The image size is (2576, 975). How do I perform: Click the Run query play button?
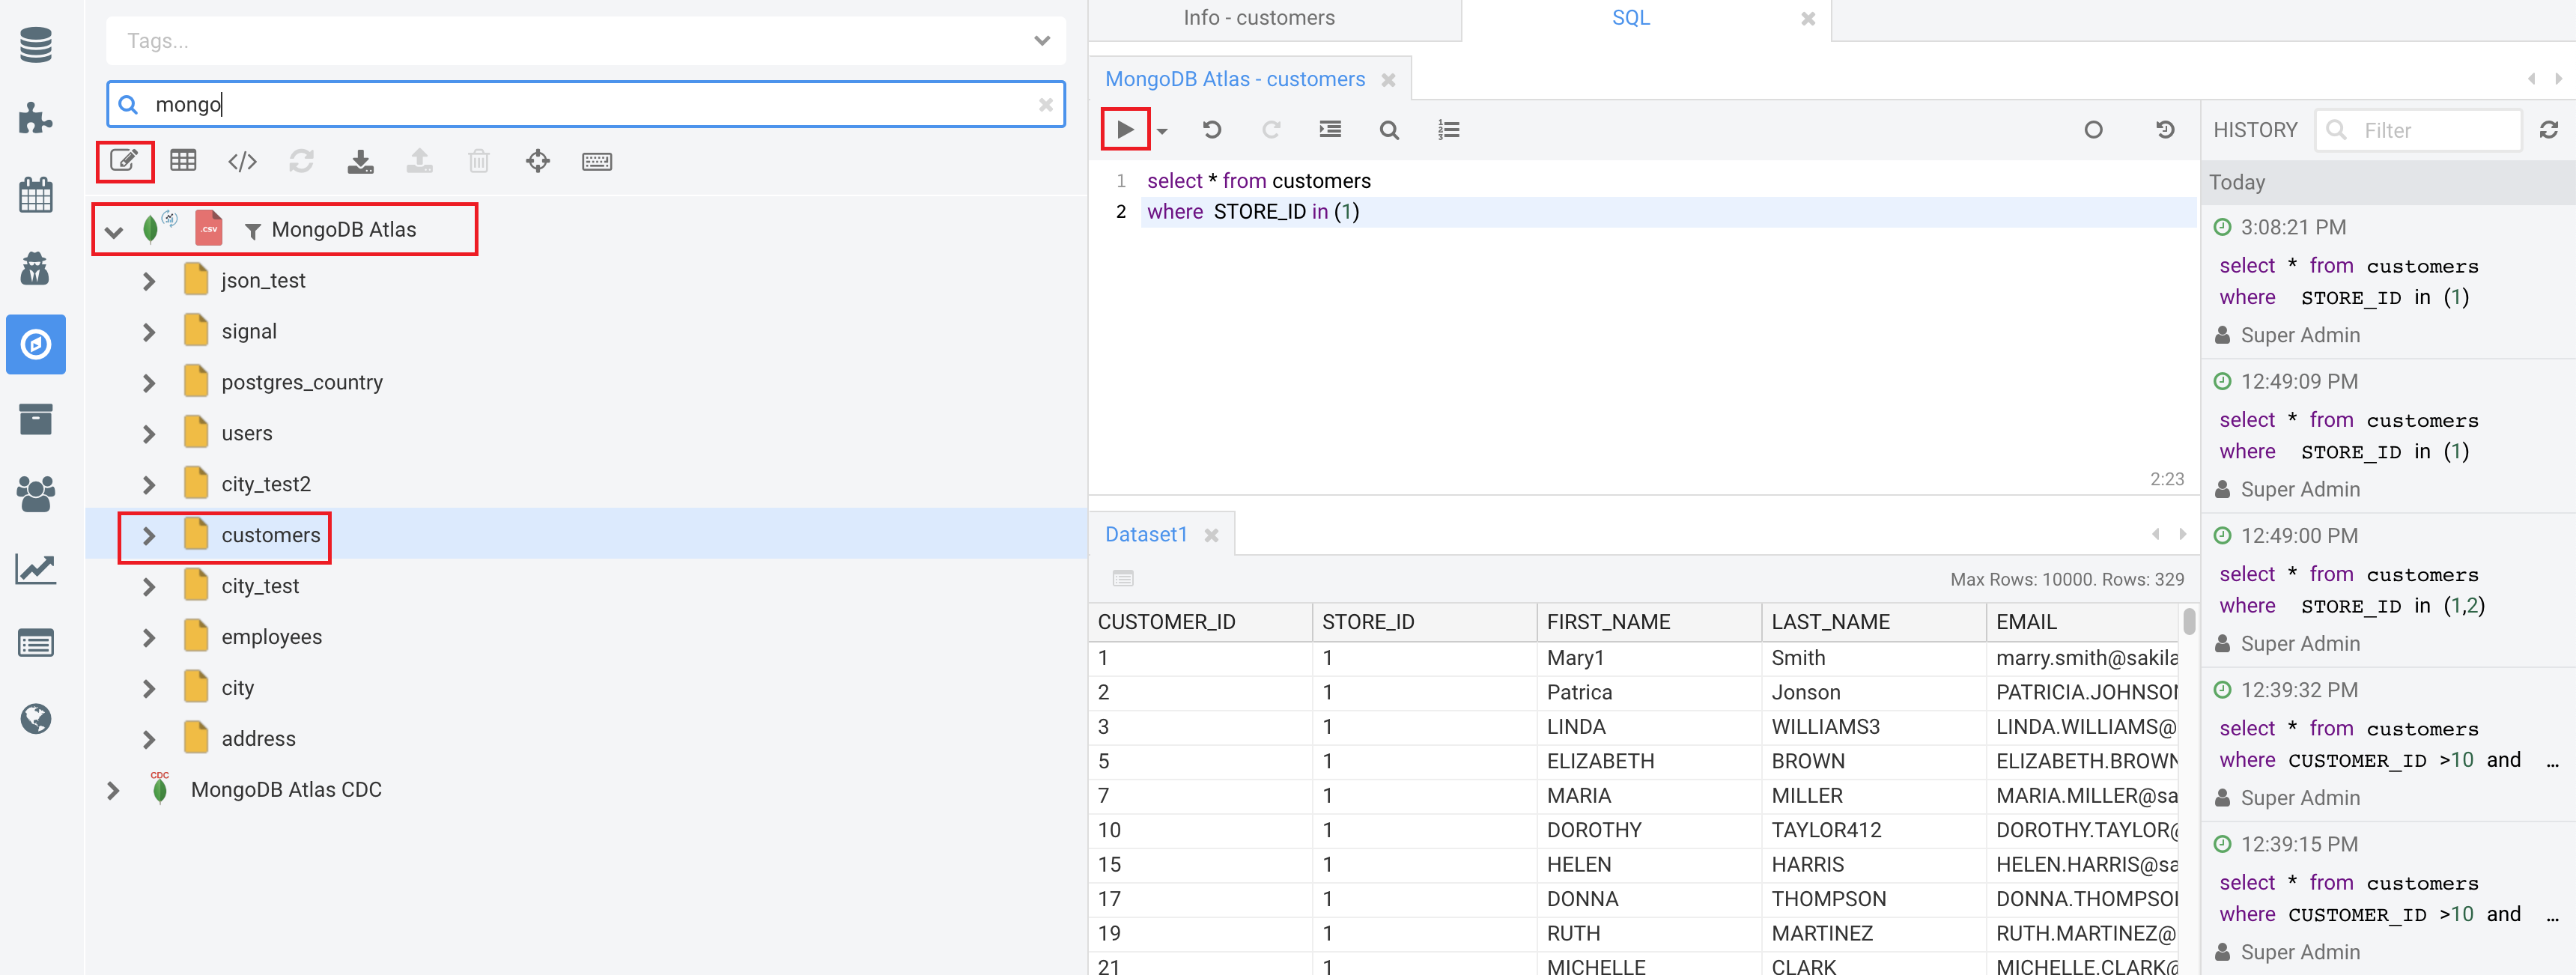click(x=1124, y=129)
